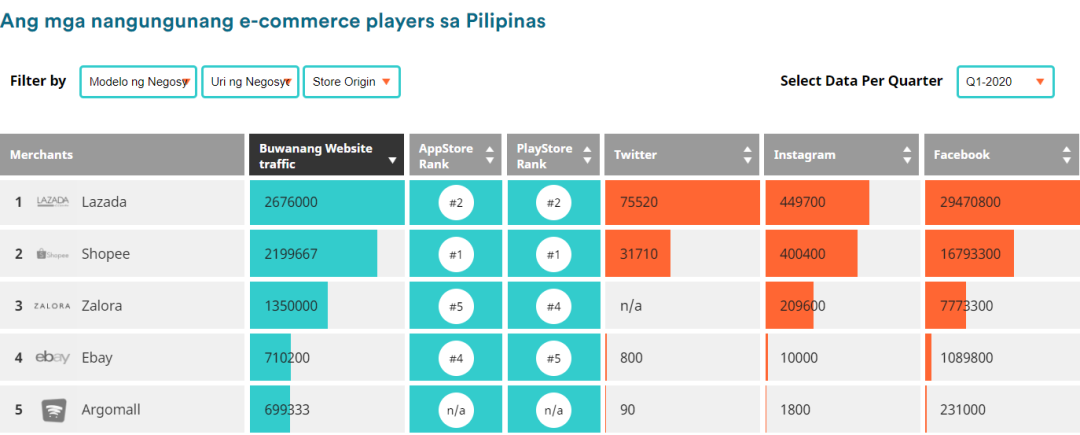Click Shopee's AppStore rank #1 badge

(456, 255)
